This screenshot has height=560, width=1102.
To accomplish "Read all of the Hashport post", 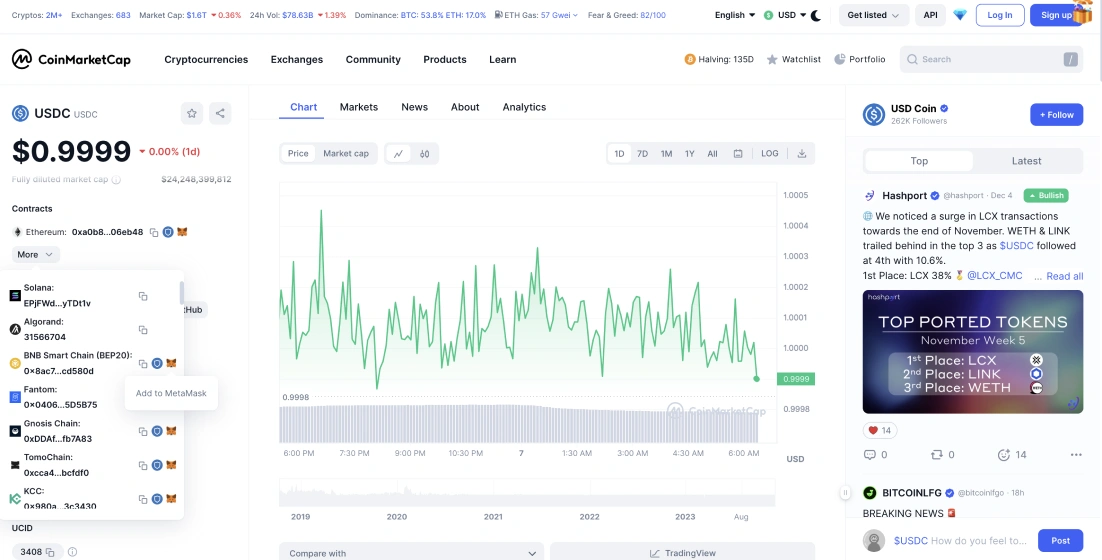I will tap(1064, 276).
